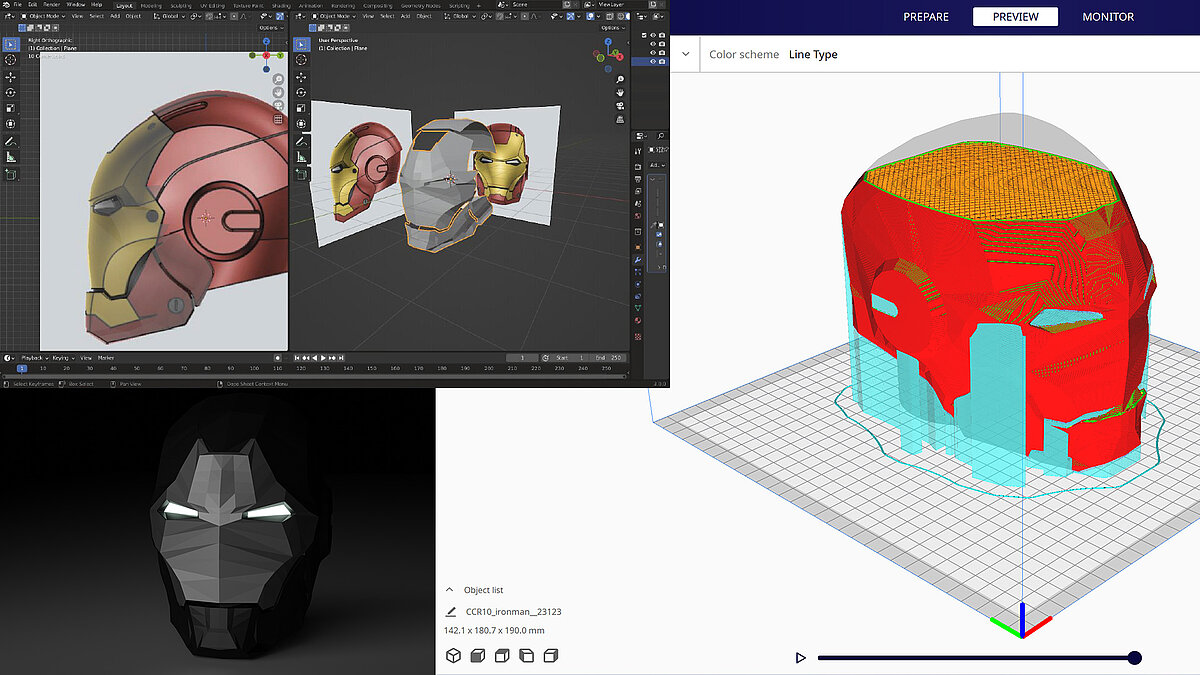
Task: Expand Options dropdown in right viewport
Action: (x=612, y=28)
